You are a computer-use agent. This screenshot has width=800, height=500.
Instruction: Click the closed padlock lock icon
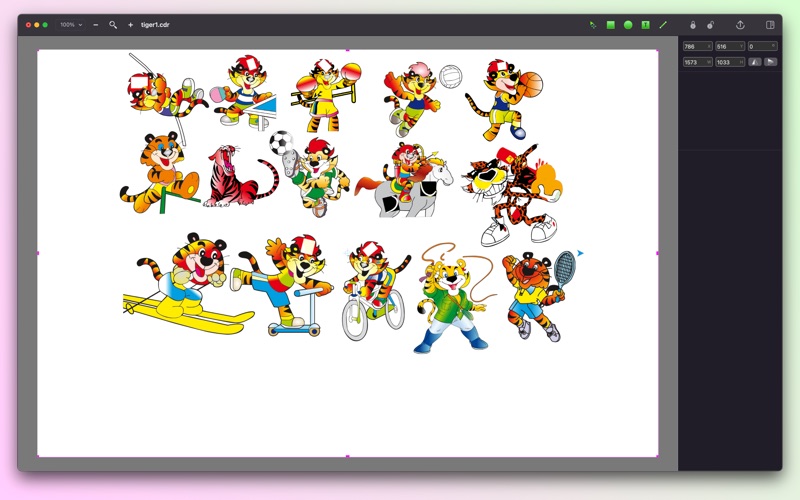pos(693,24)
